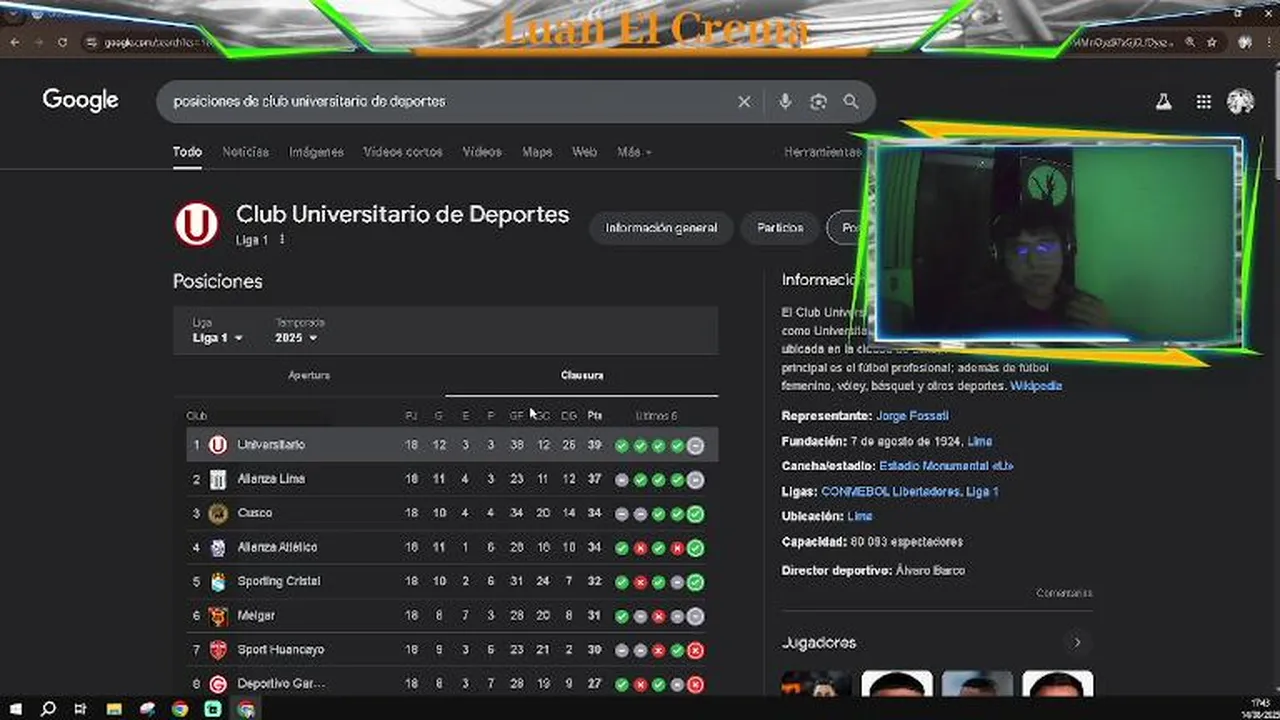Open the three-dot menu next to Liga 1
Screen dimensions: 1280x720
(x=282, y=240)
